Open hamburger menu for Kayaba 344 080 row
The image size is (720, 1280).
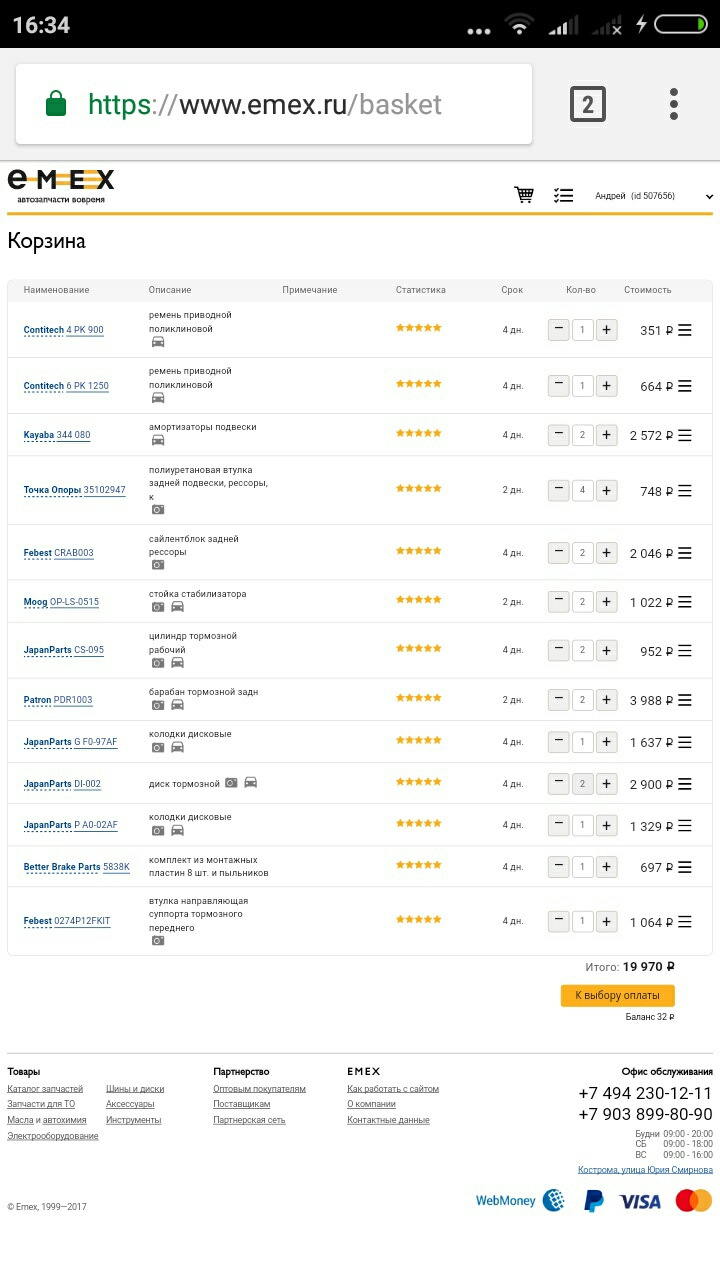[x=685, y=435]
